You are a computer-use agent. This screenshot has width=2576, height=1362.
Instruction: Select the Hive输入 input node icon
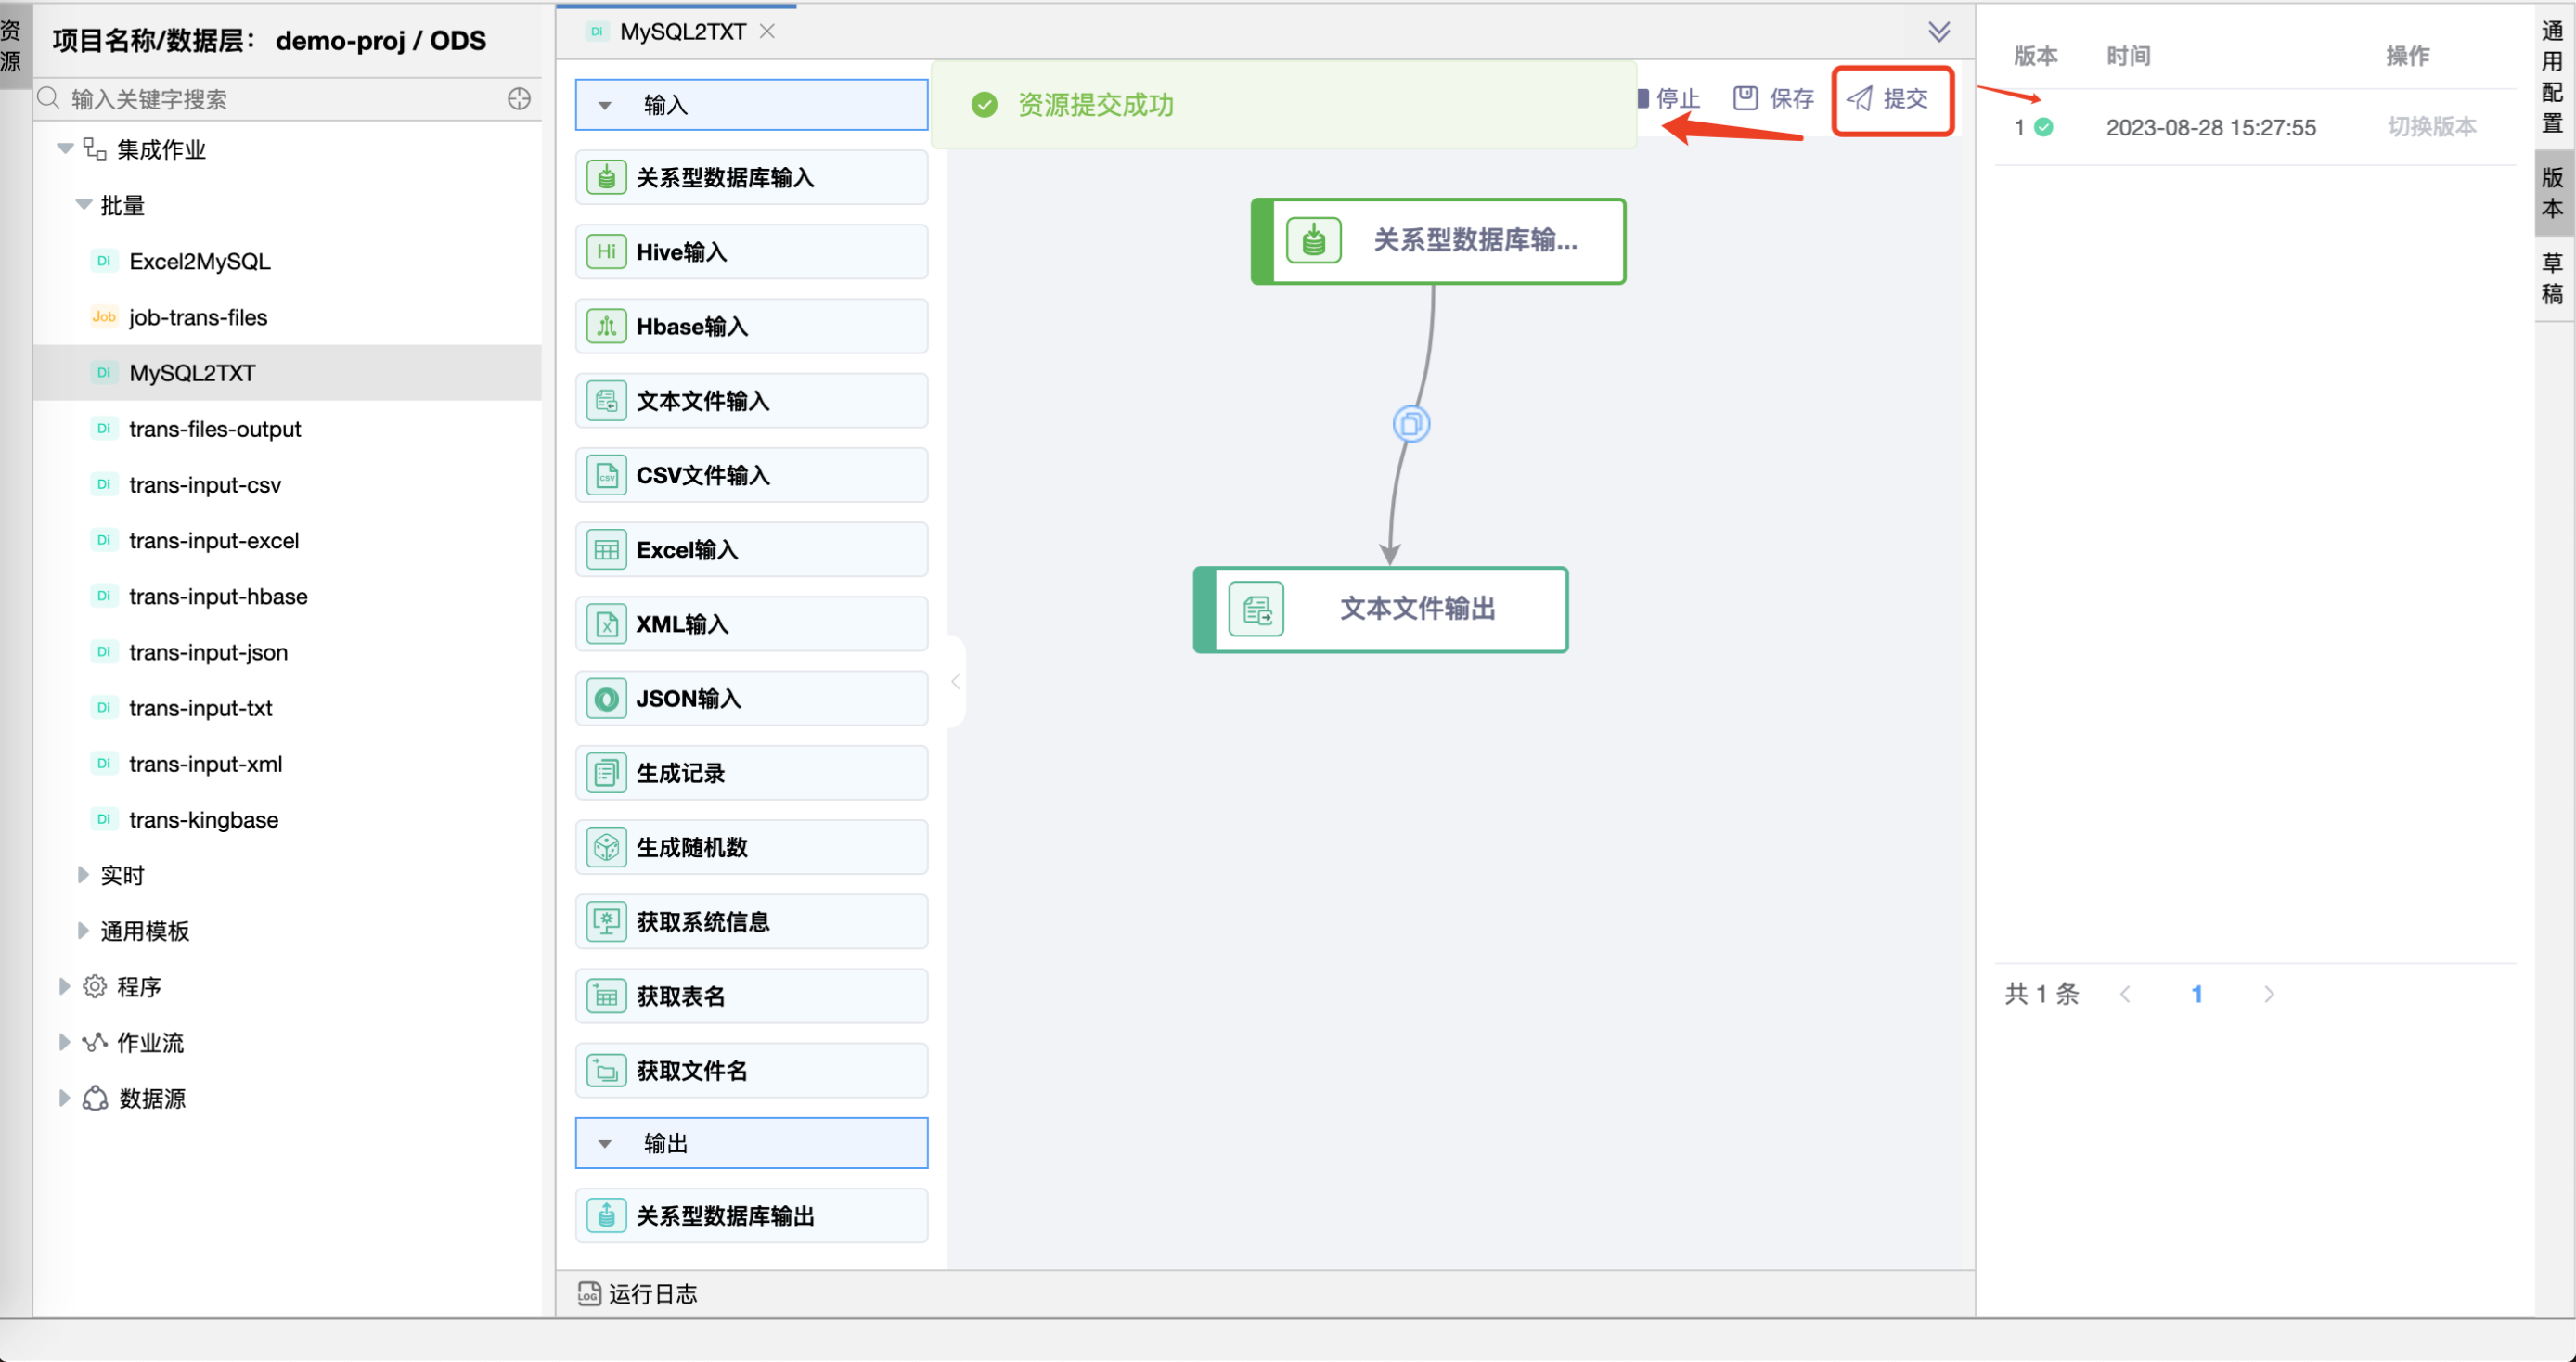point(605,251)
